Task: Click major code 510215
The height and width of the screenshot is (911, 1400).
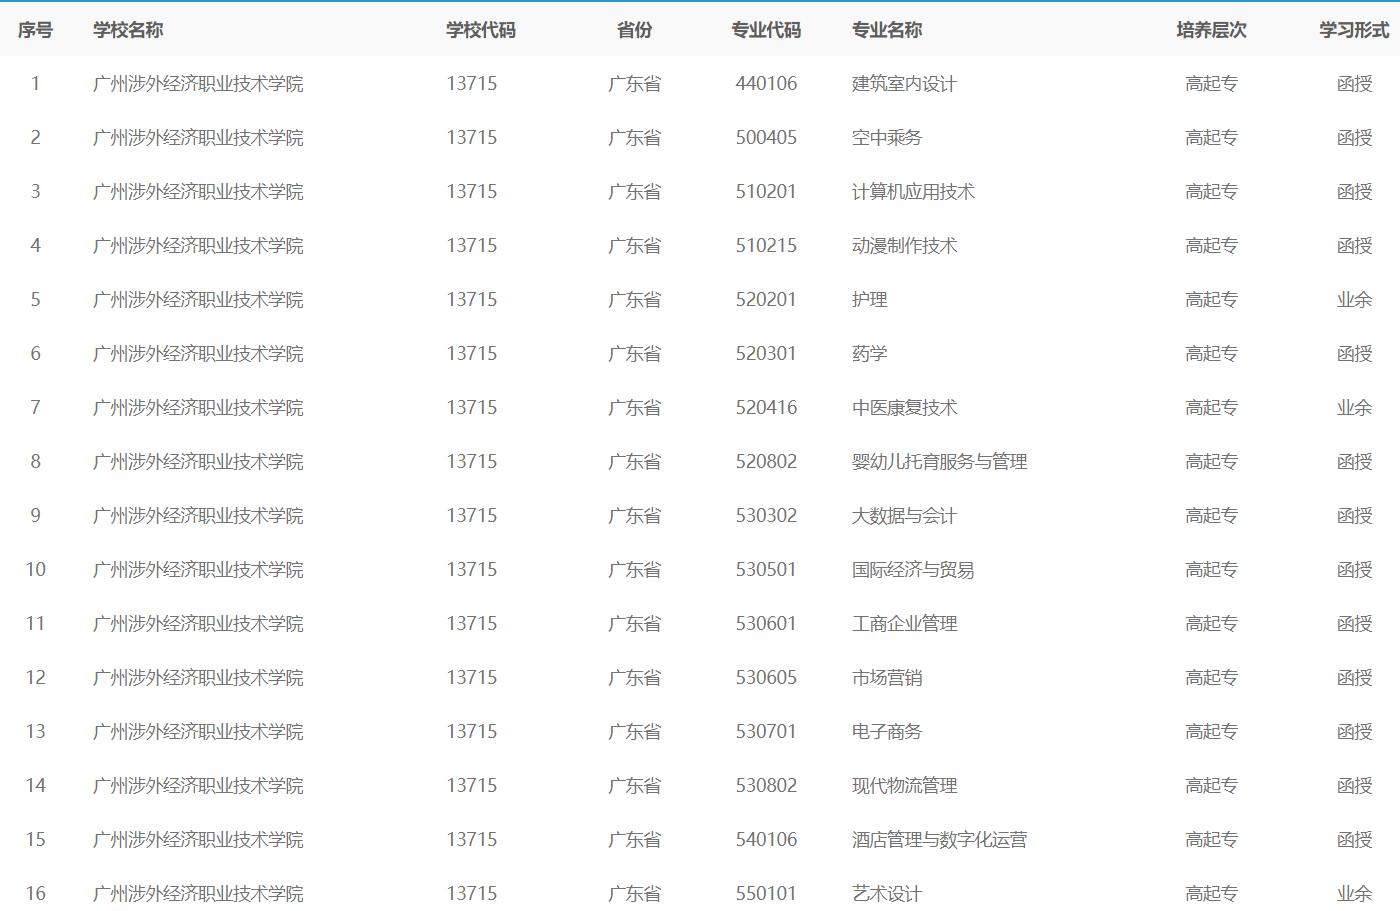Action: click(x=766, y=246)
